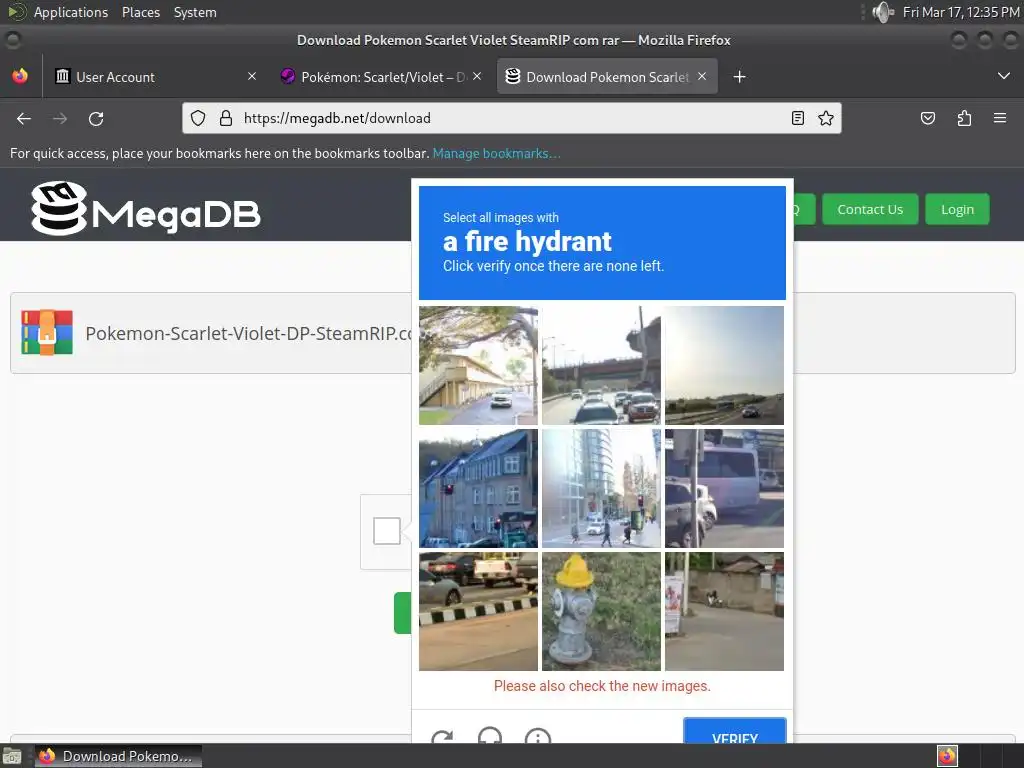Click the captcha help info icon

point(538,736)
